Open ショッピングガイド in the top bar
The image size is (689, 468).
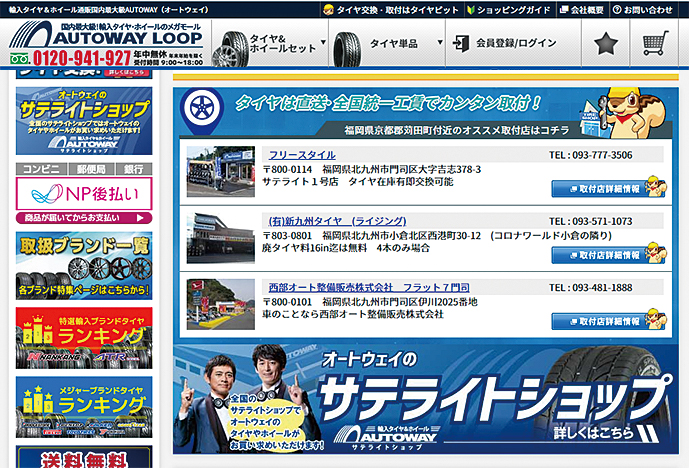[x=508, y=10]
